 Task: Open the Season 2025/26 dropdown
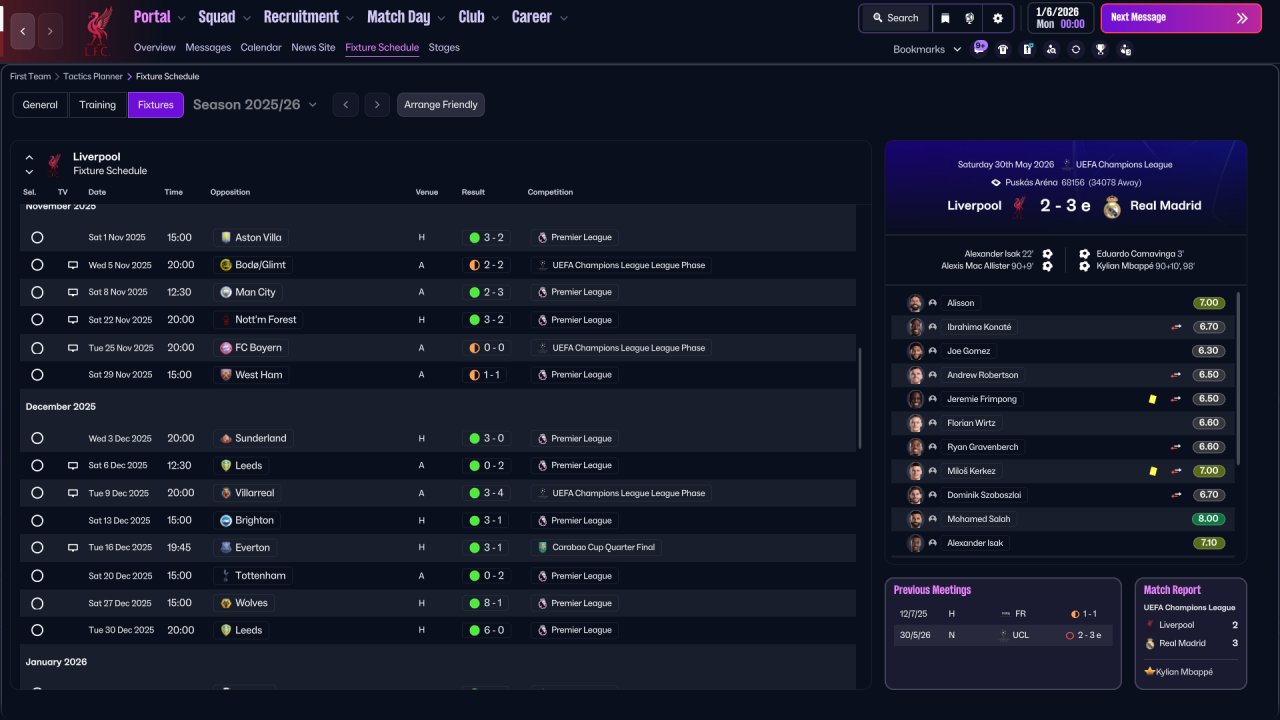pyautogui.click(x=255, y=105)
